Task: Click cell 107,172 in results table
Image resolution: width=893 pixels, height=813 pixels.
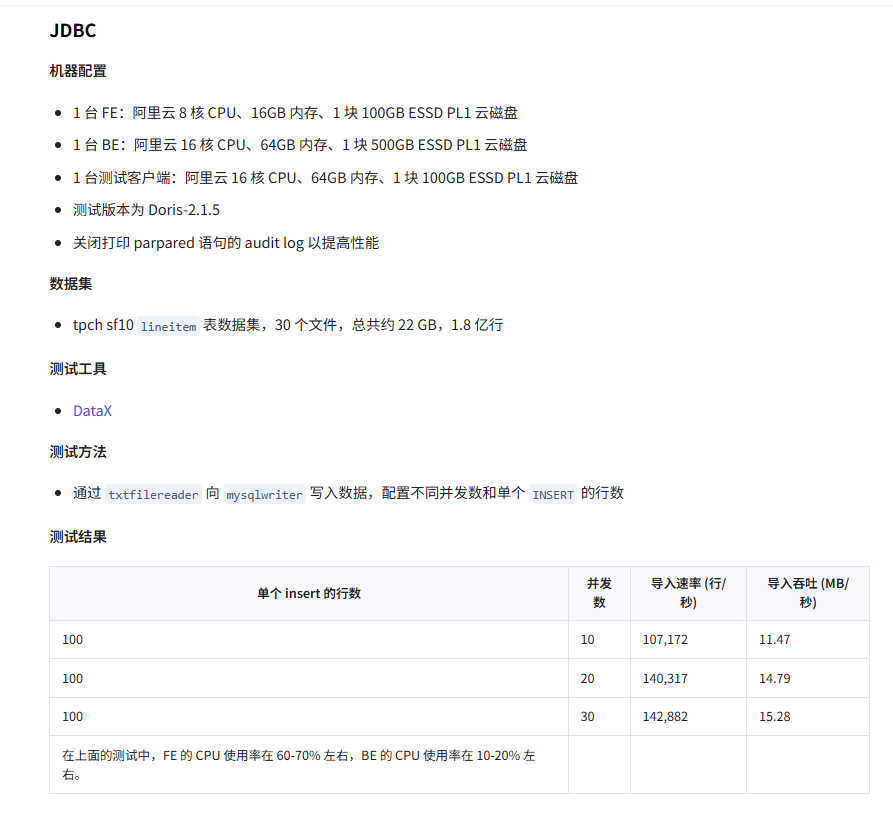Action: pos(688,640)
